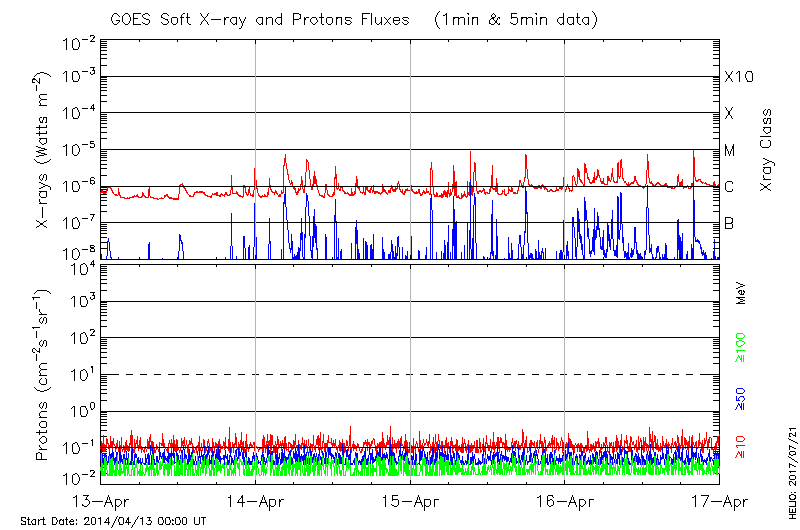Click the 13-Apr starting date label
Screen dimensions: 800x530
pyautogui.click(x=101, y=502)
